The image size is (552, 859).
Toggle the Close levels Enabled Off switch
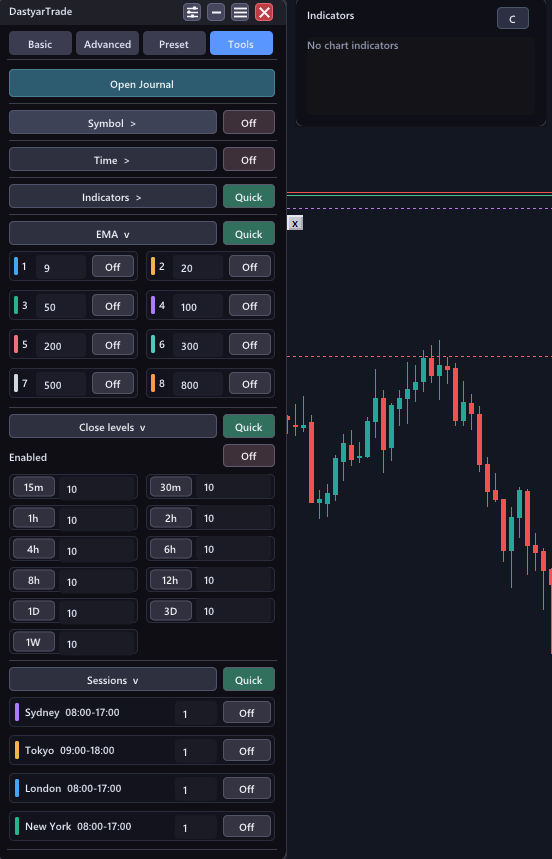[x=249, y=456]
